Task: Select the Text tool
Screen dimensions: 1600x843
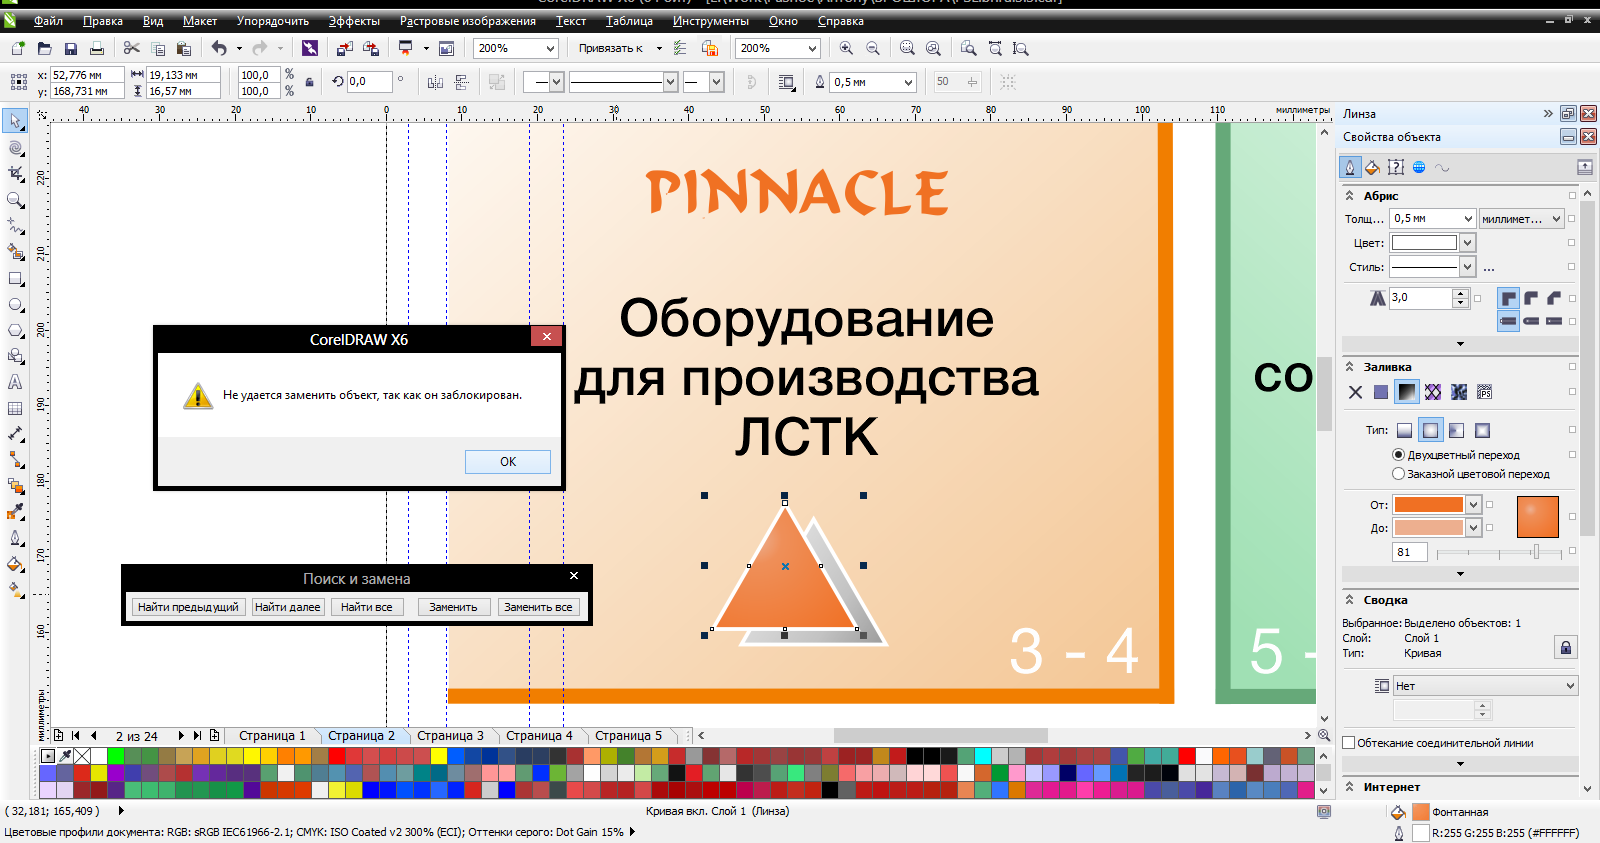Action: (x=15, y=382)
